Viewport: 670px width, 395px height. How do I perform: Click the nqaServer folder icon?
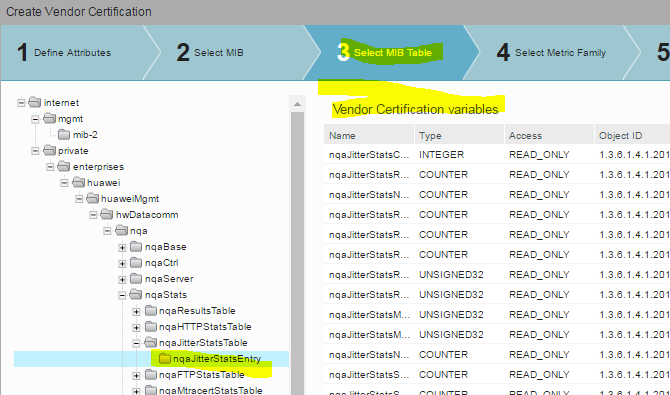pyautogui.click(x=136, y=279)
